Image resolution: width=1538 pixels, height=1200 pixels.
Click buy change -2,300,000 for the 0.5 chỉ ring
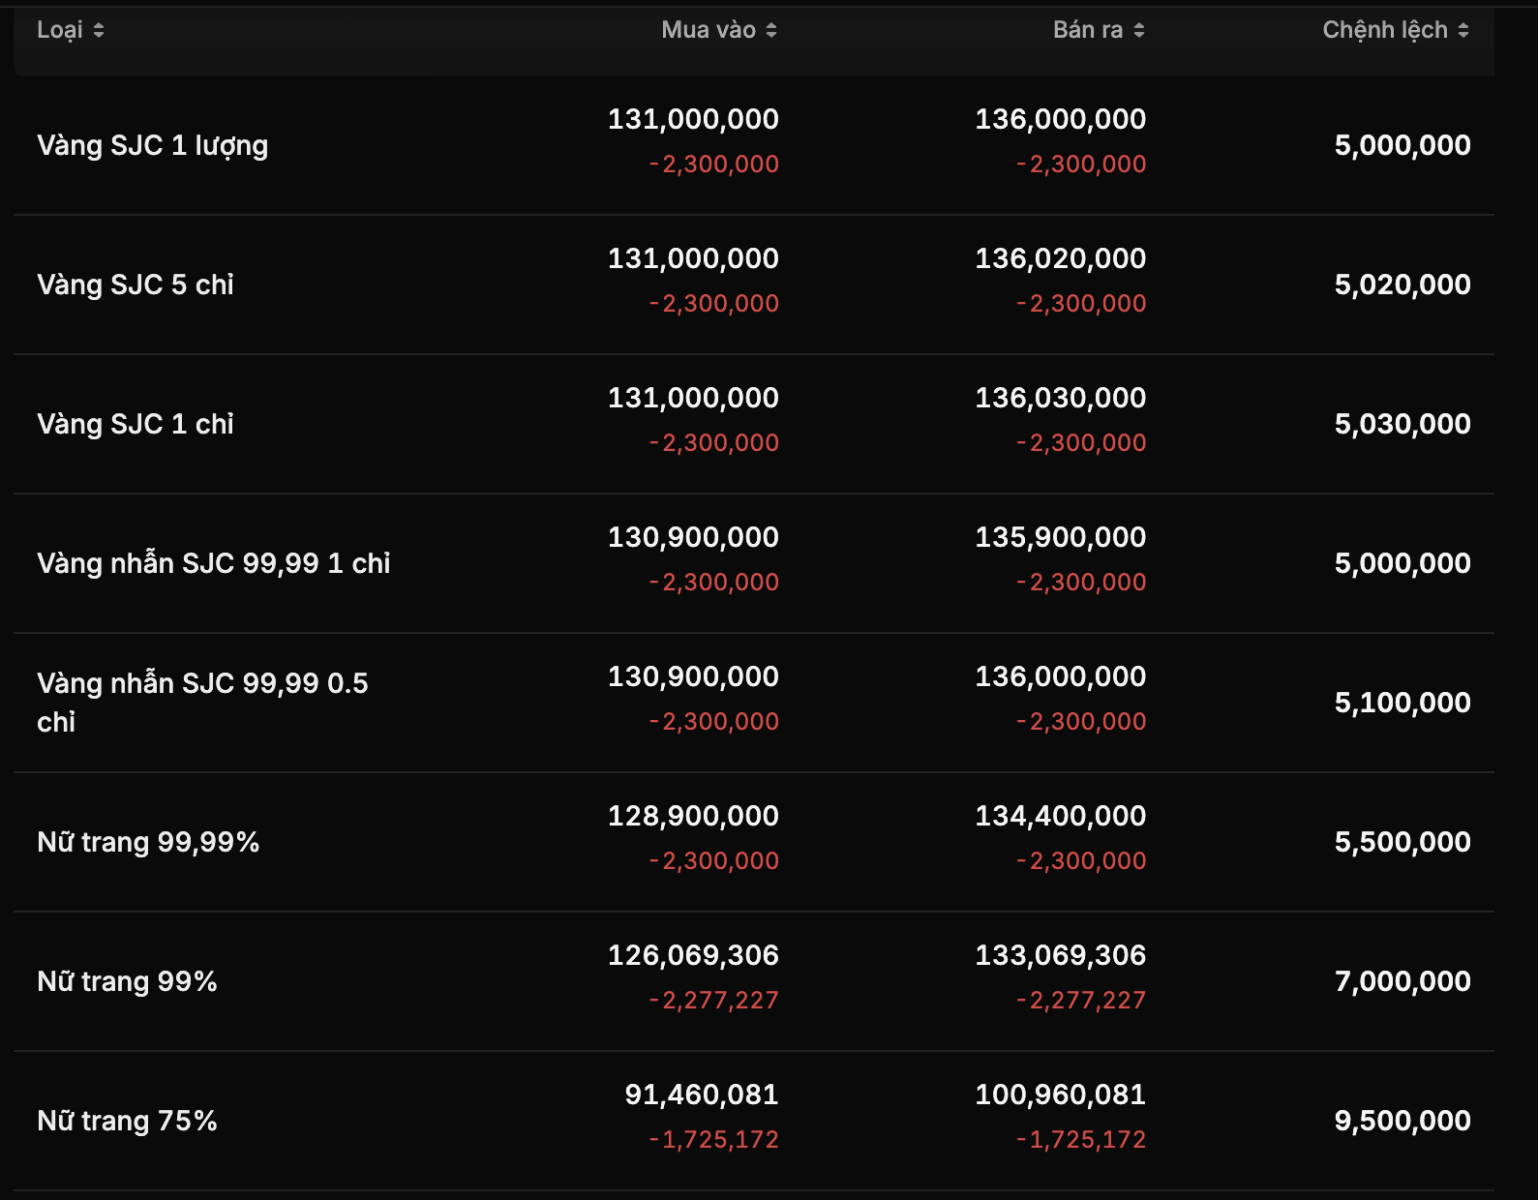[x=714, y=721]
